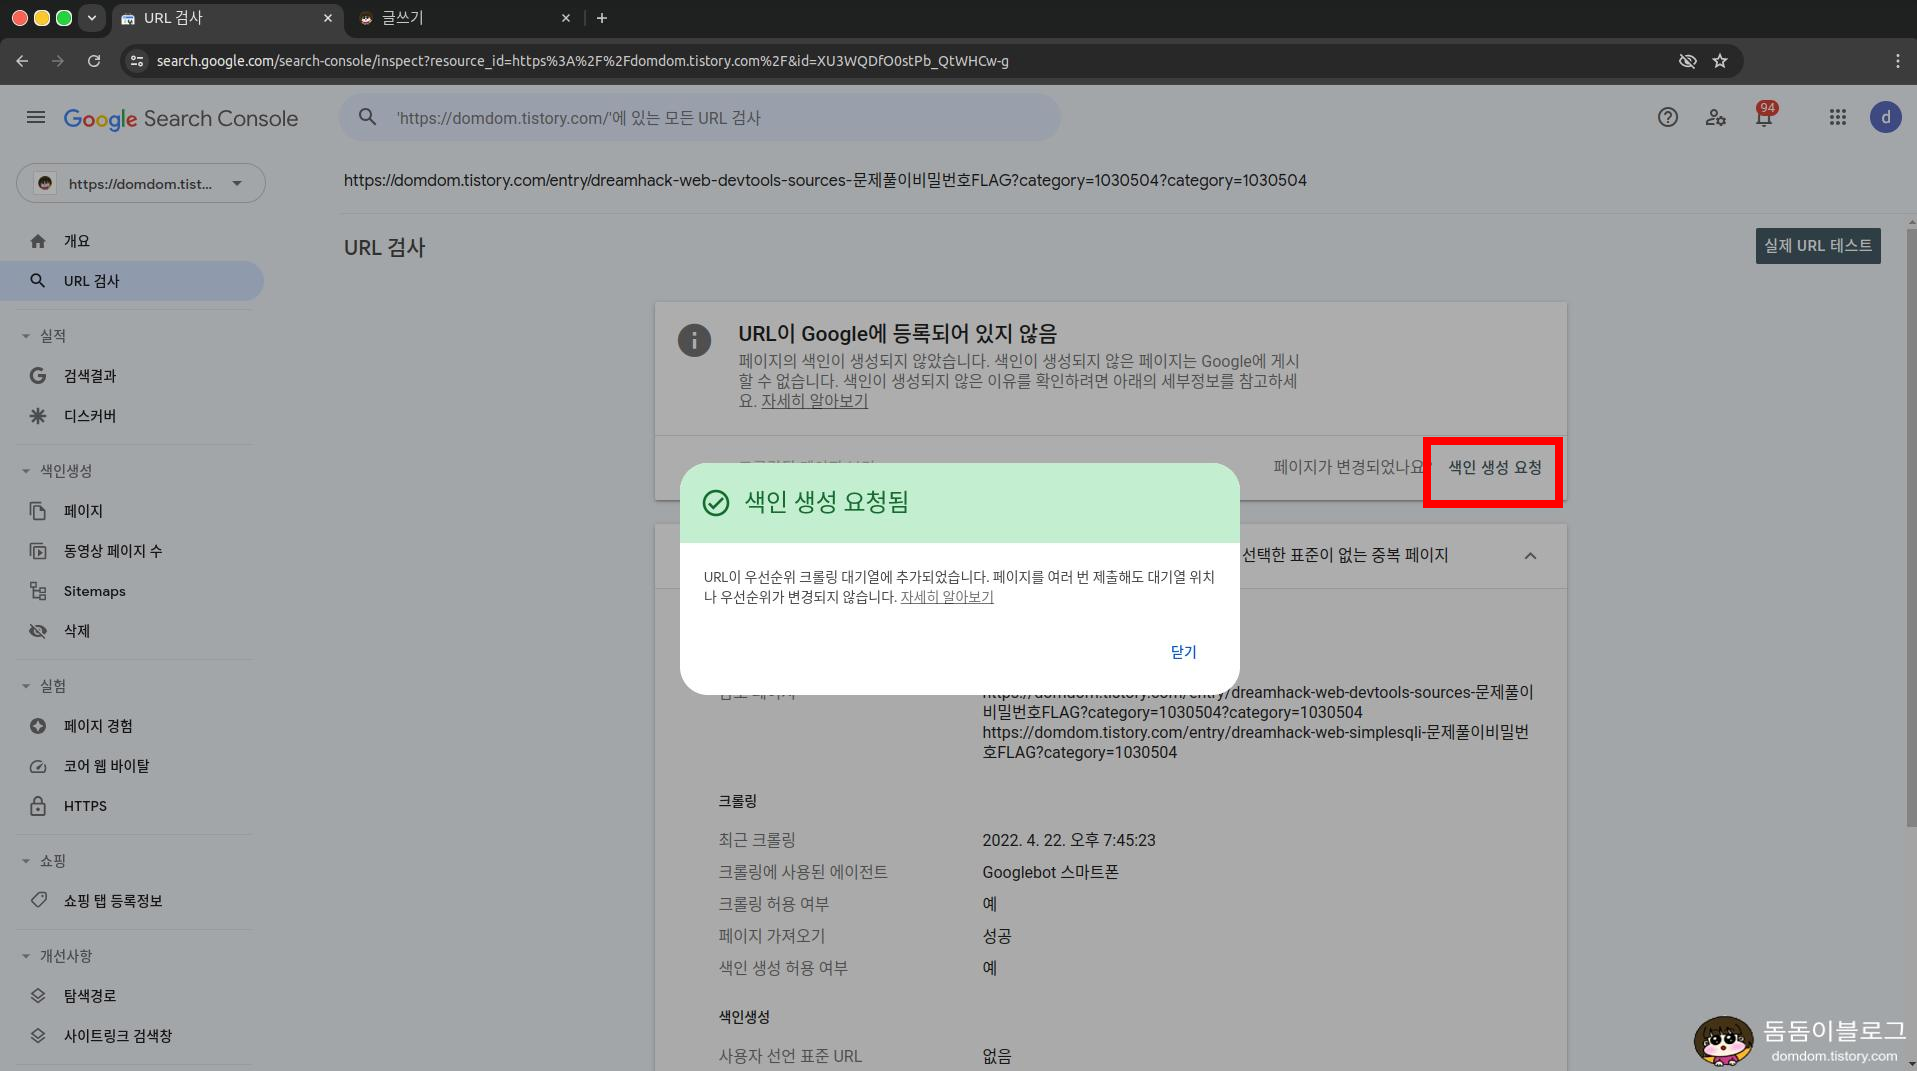Viewport: 1917px width, 1071px height.
Task: Click 실제 URL 테스트 button
Action: click(1817, 246)
